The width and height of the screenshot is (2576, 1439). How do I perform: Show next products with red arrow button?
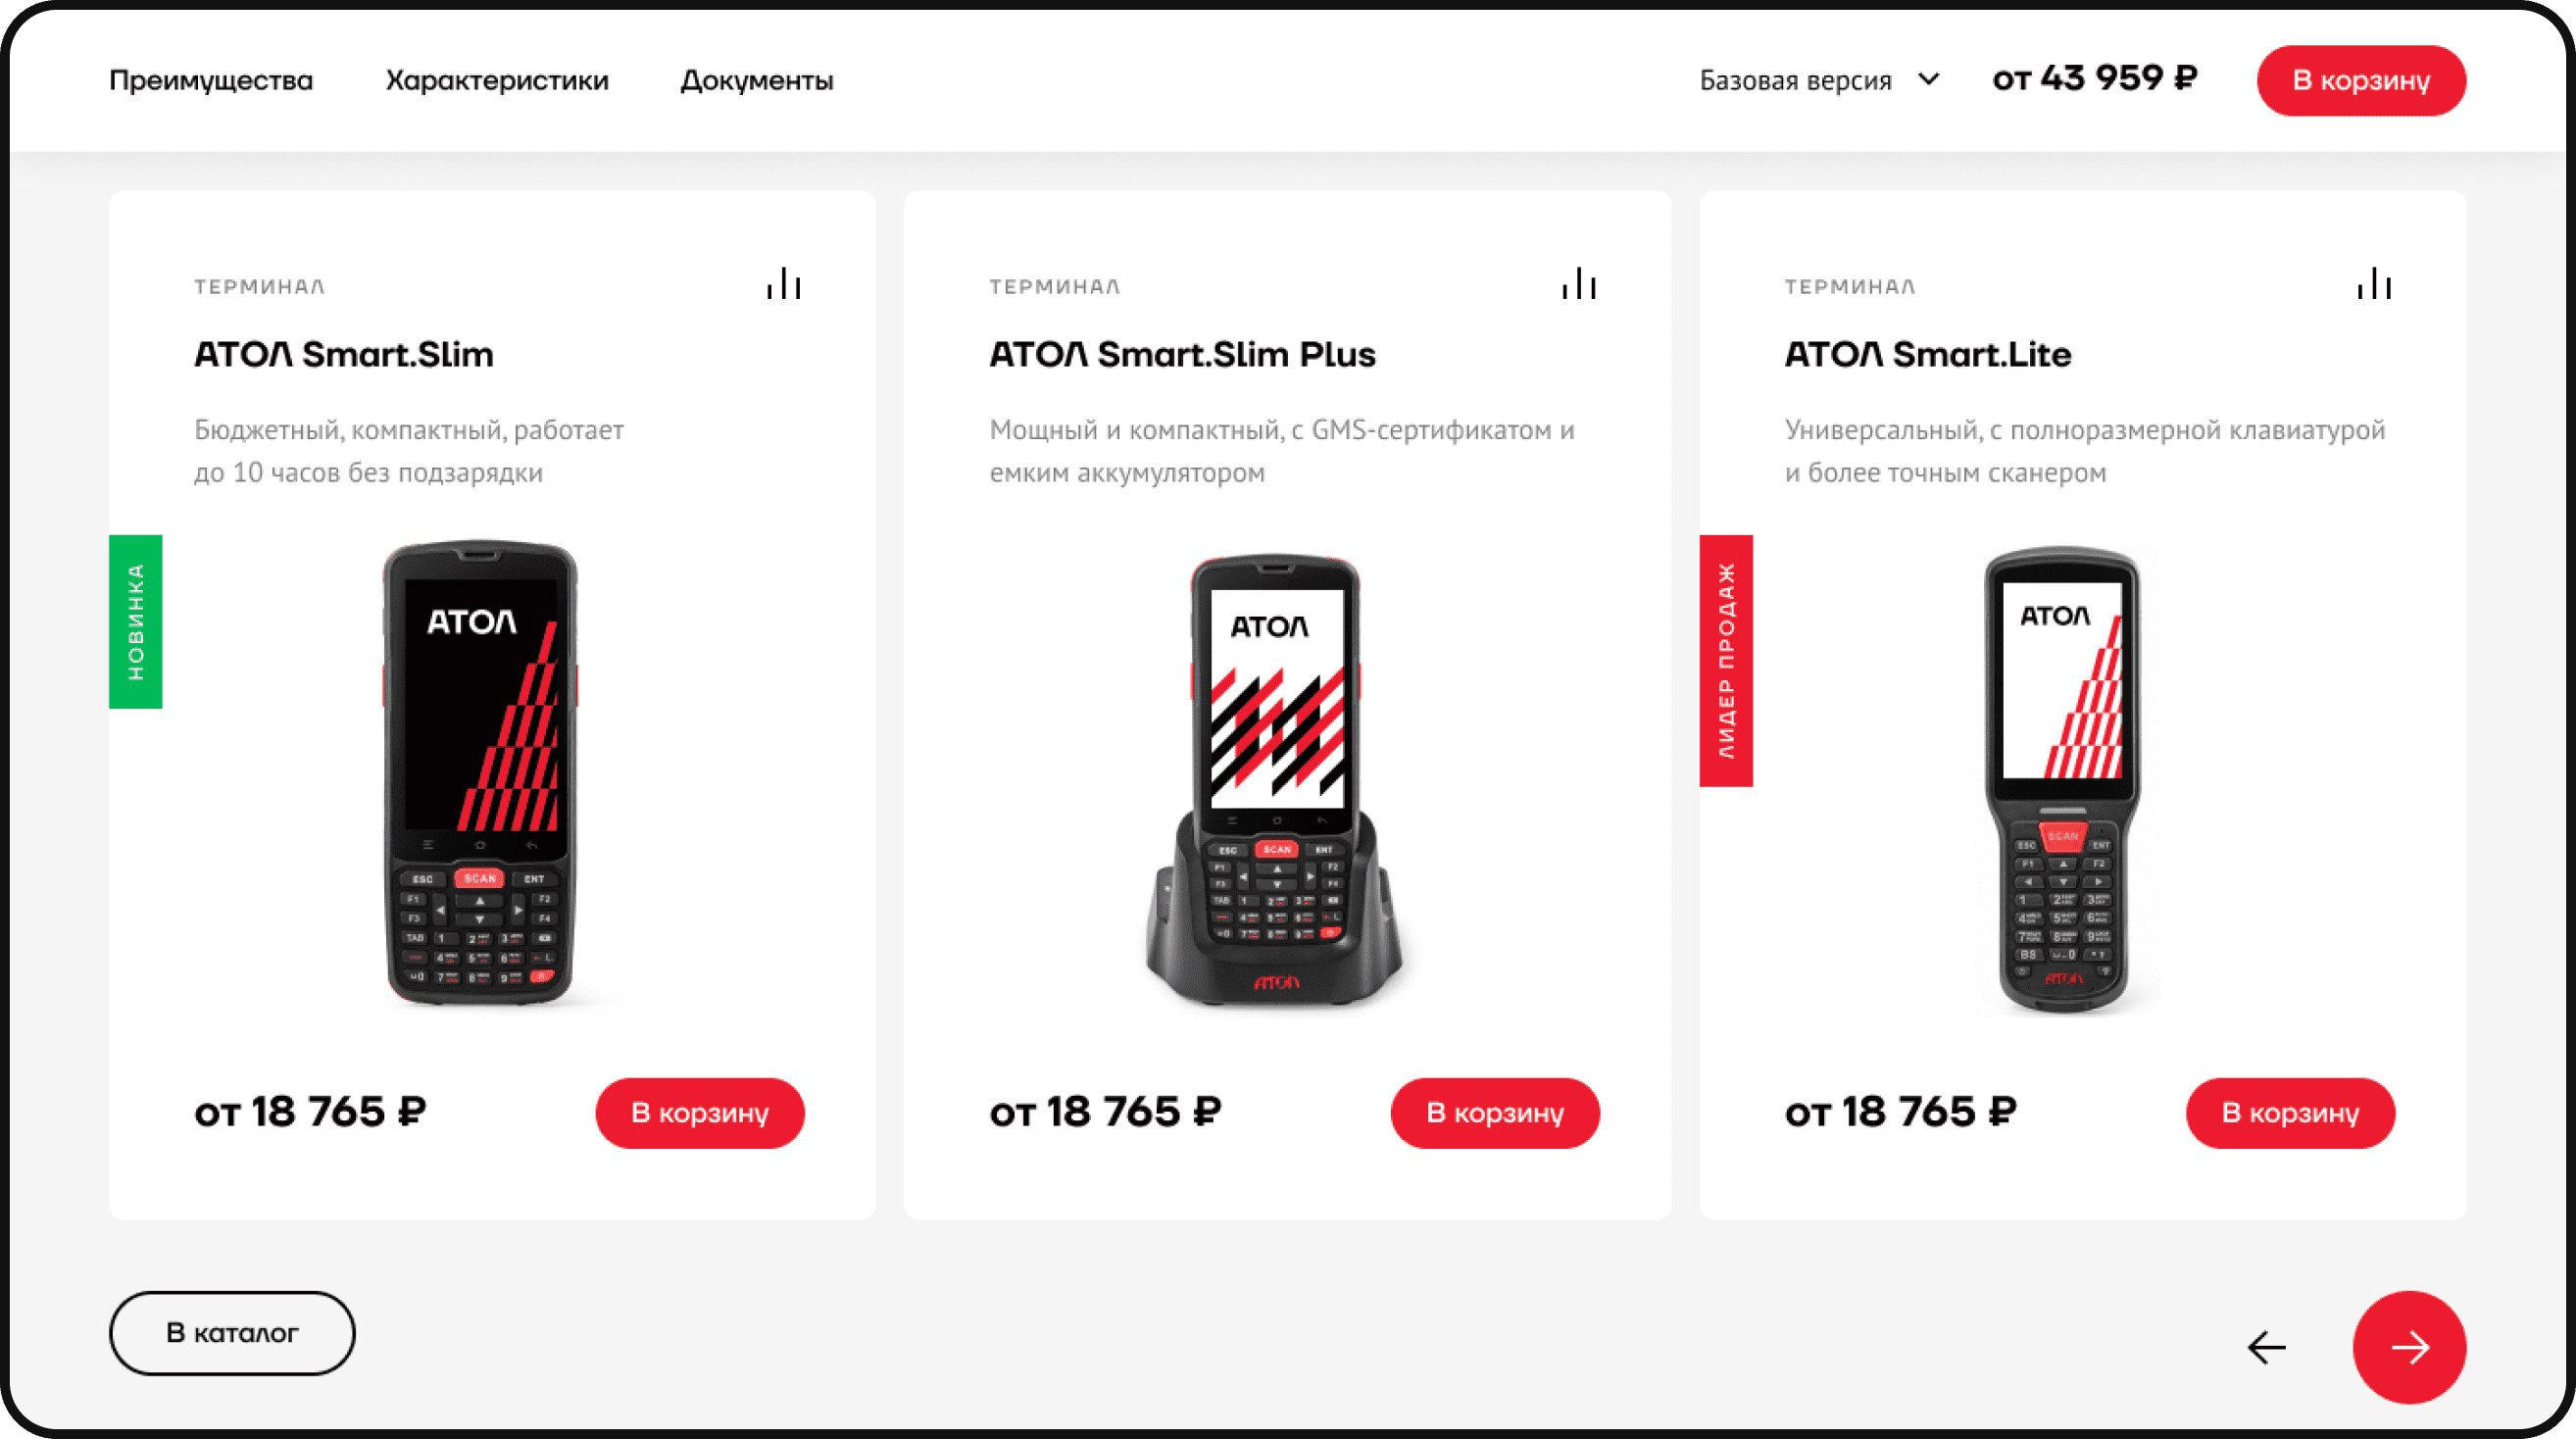click(2409, 1347)
